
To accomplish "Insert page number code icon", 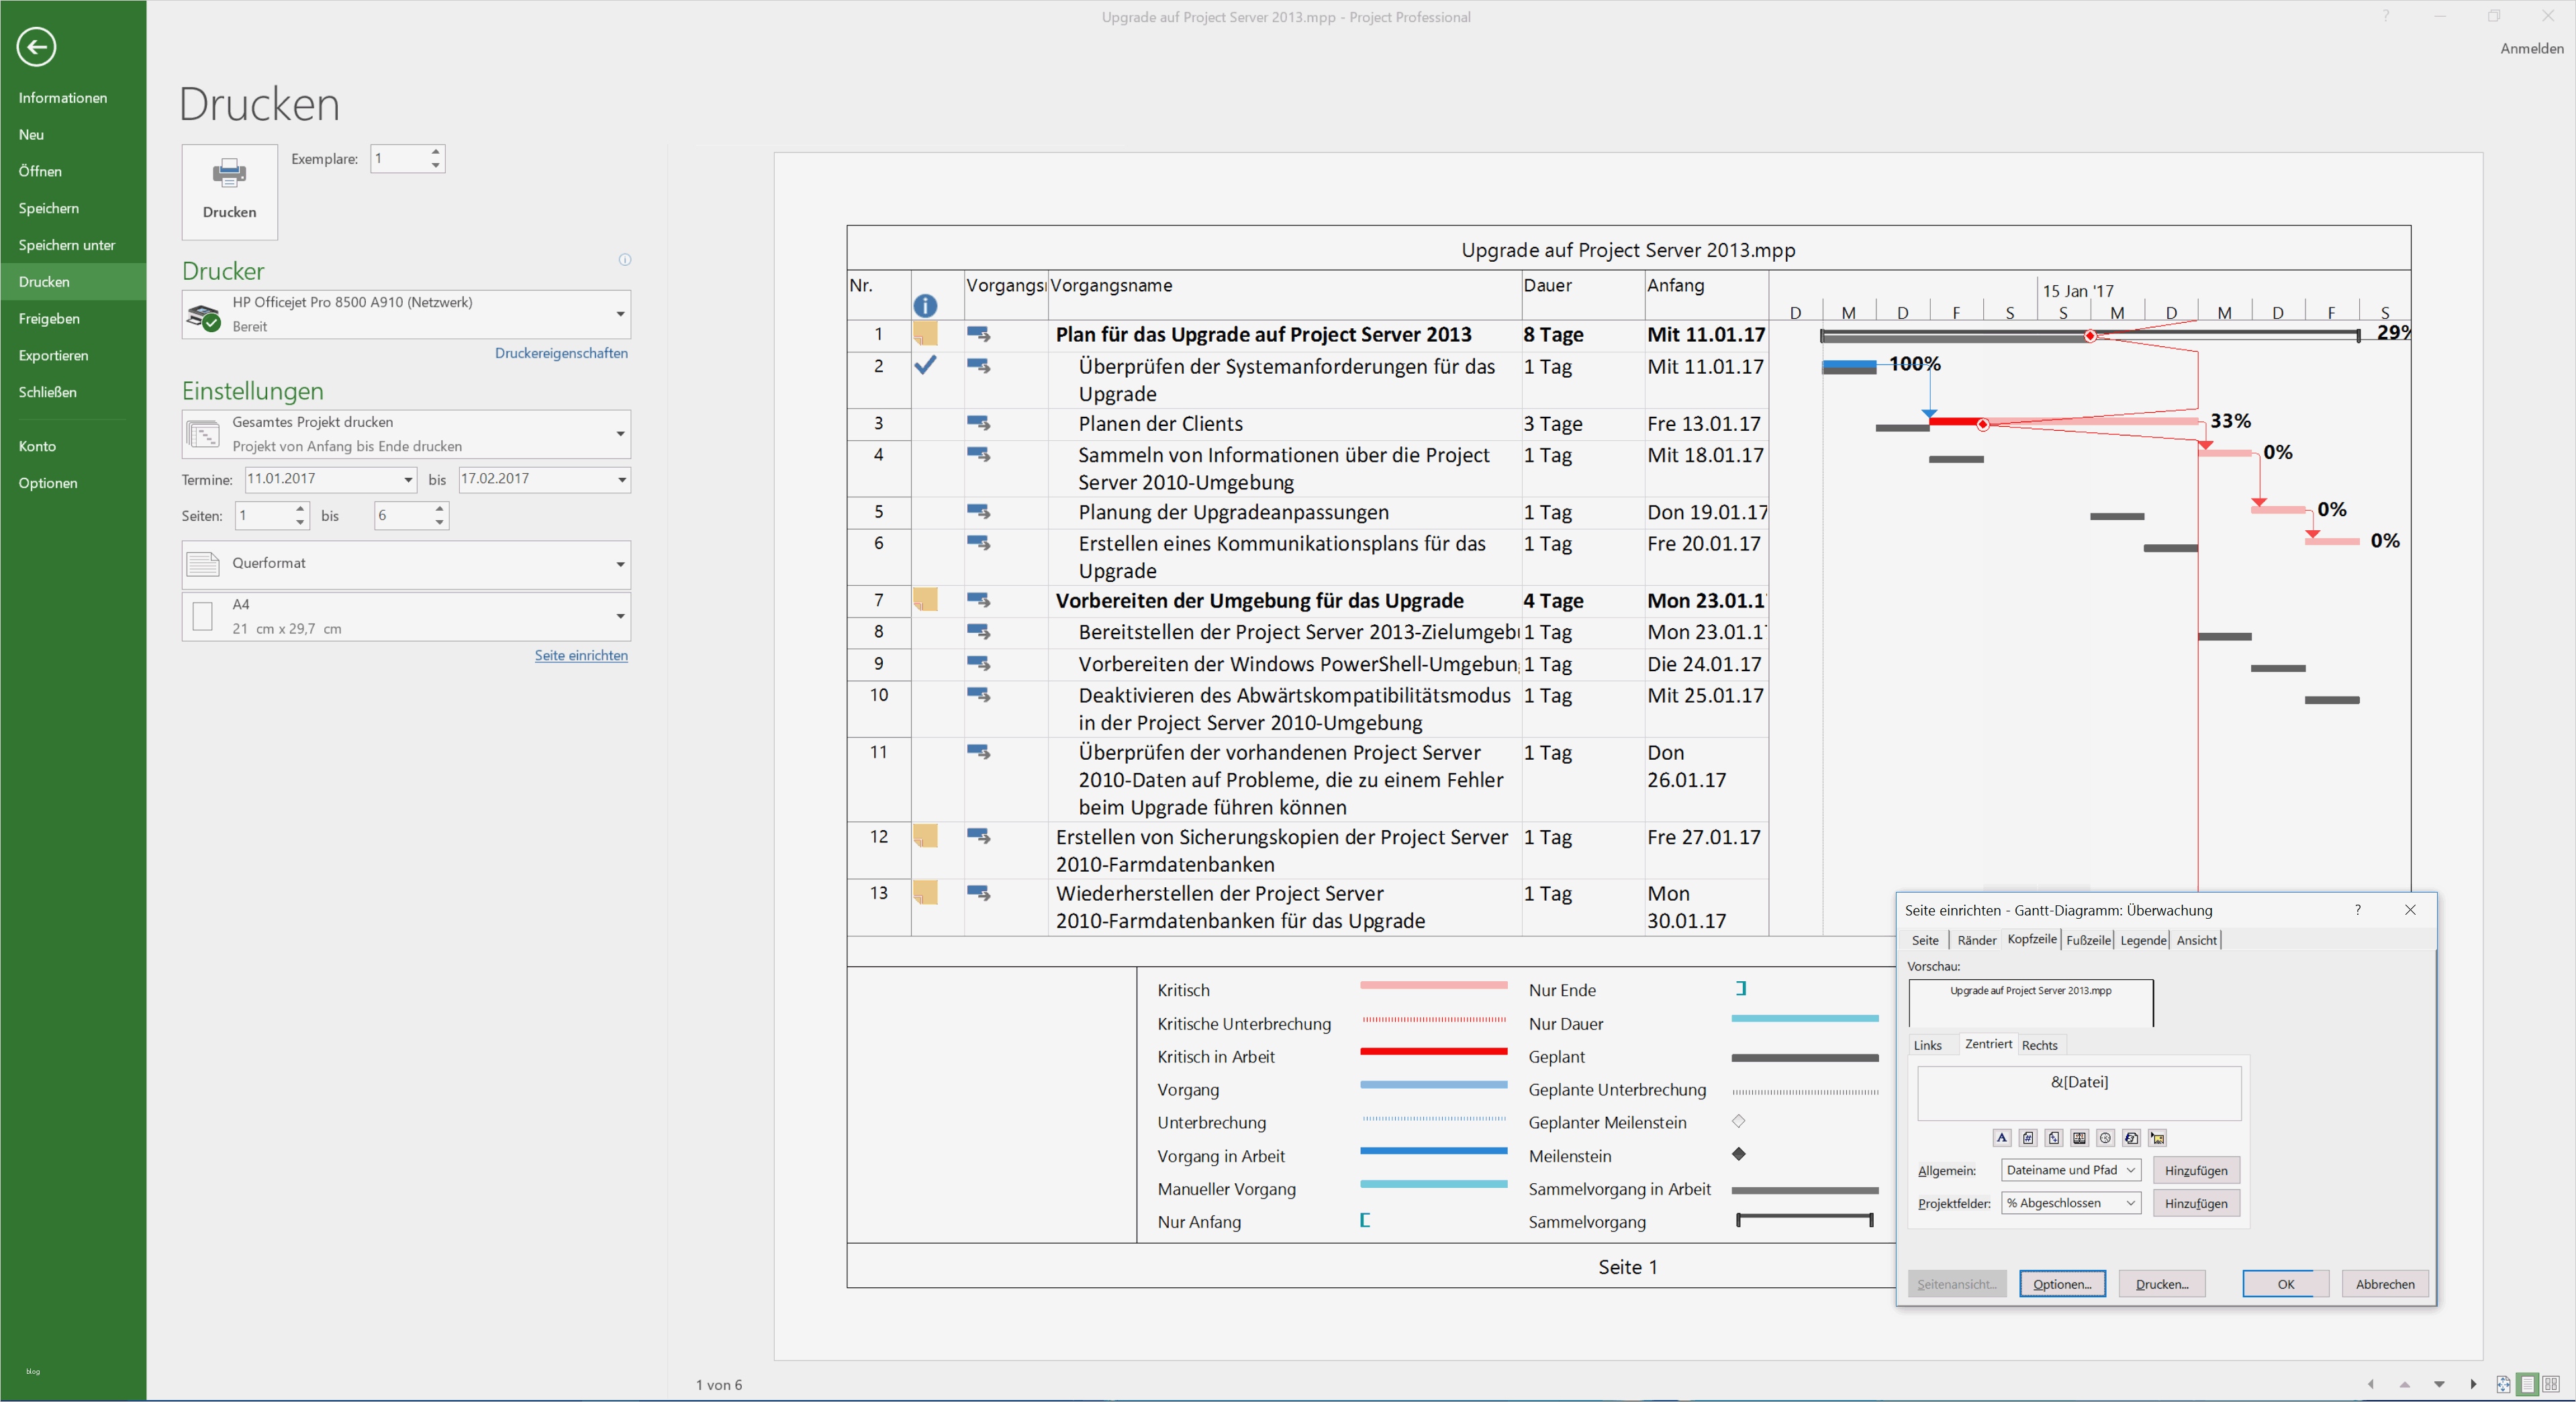I will 2027,1138.
